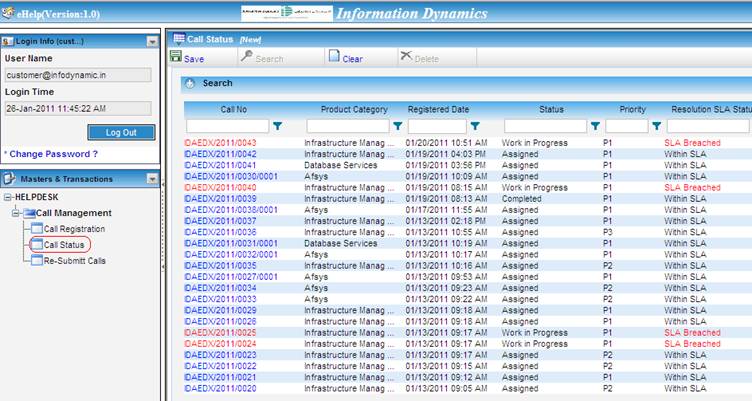The height and width of the screenshot is (401, 752).
Task: Collapse the Masters & Transactions panel
Action: 152,179
